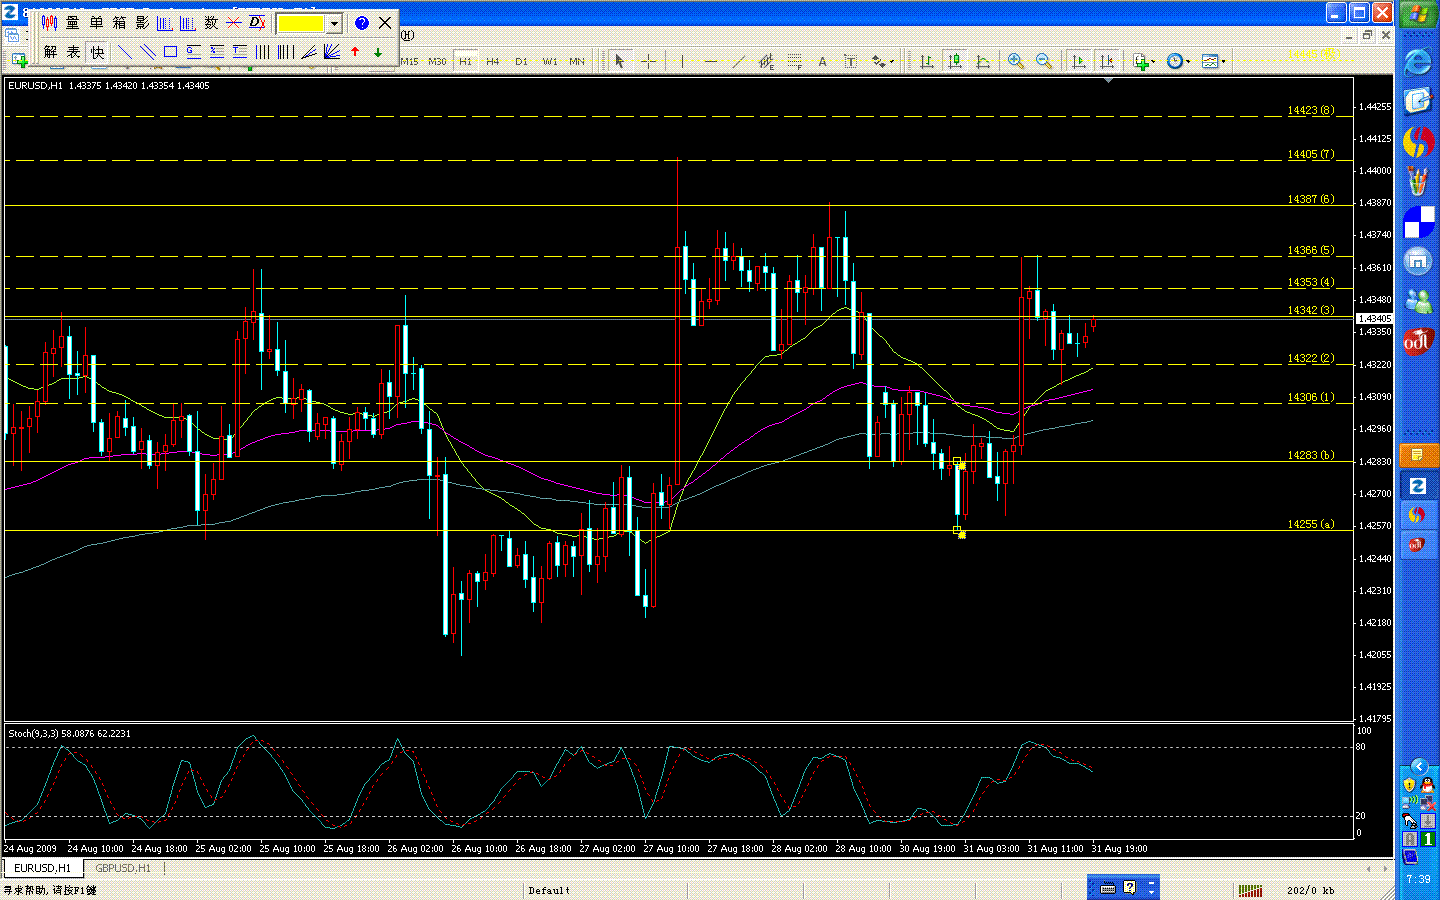The height and width of the screenshot is (900, 1440).
Task: Select the vertical lines grid tool
Action: pyautogui.click(x=263, y=52)
